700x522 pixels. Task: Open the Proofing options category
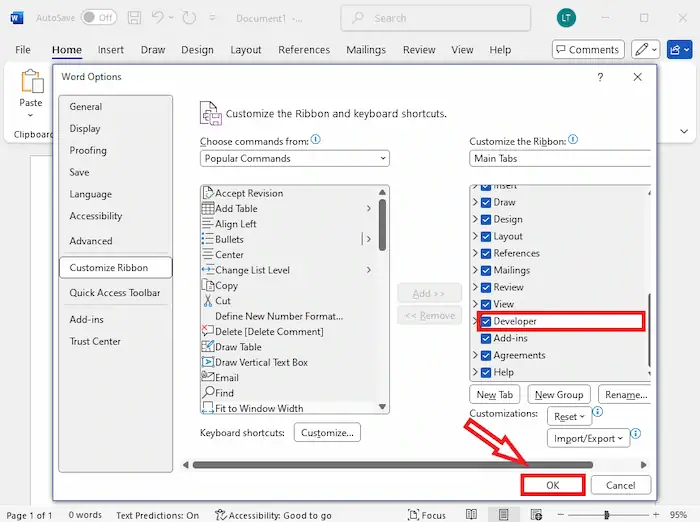click(88, 151)
